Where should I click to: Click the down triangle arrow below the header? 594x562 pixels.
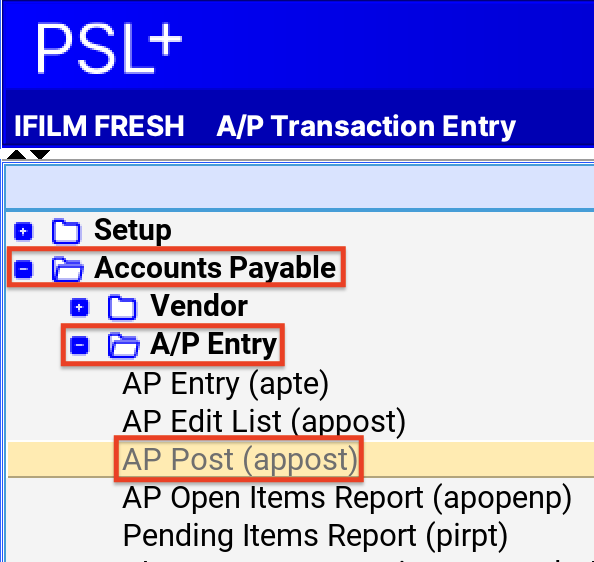[40, 155]
